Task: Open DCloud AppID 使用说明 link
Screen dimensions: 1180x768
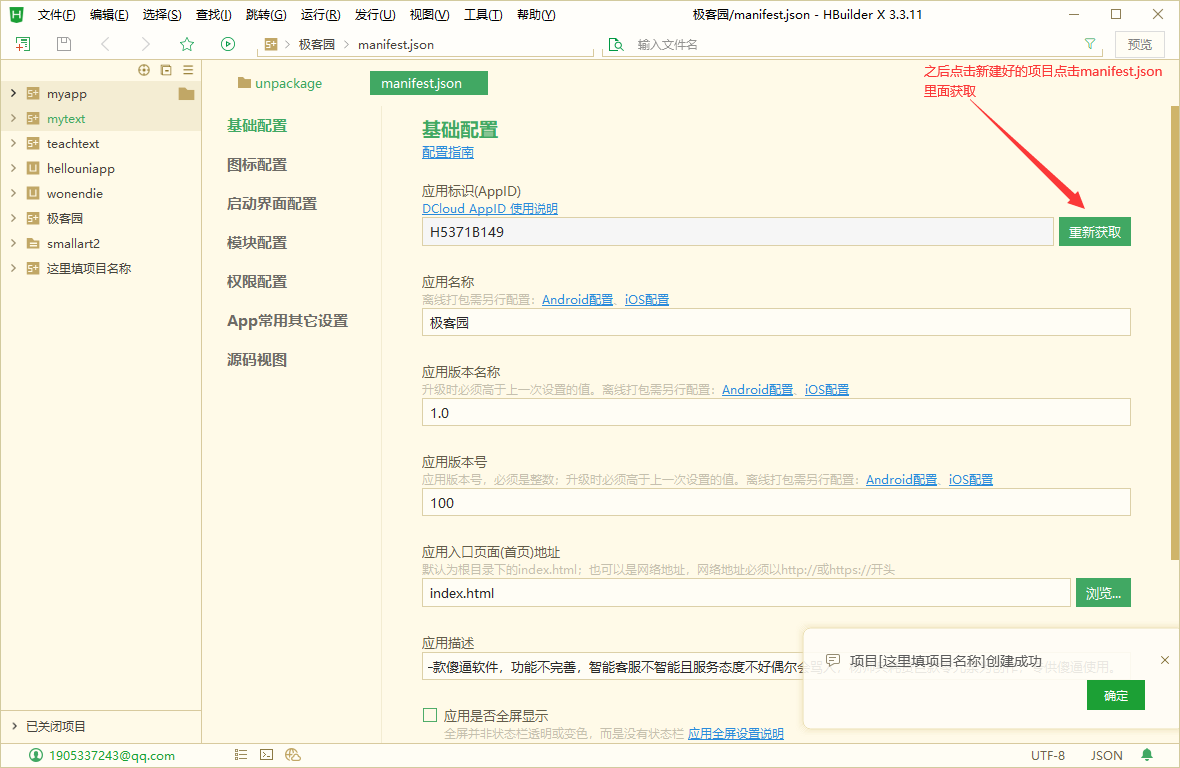Action: pyautogui.click(x=490, y=208)
